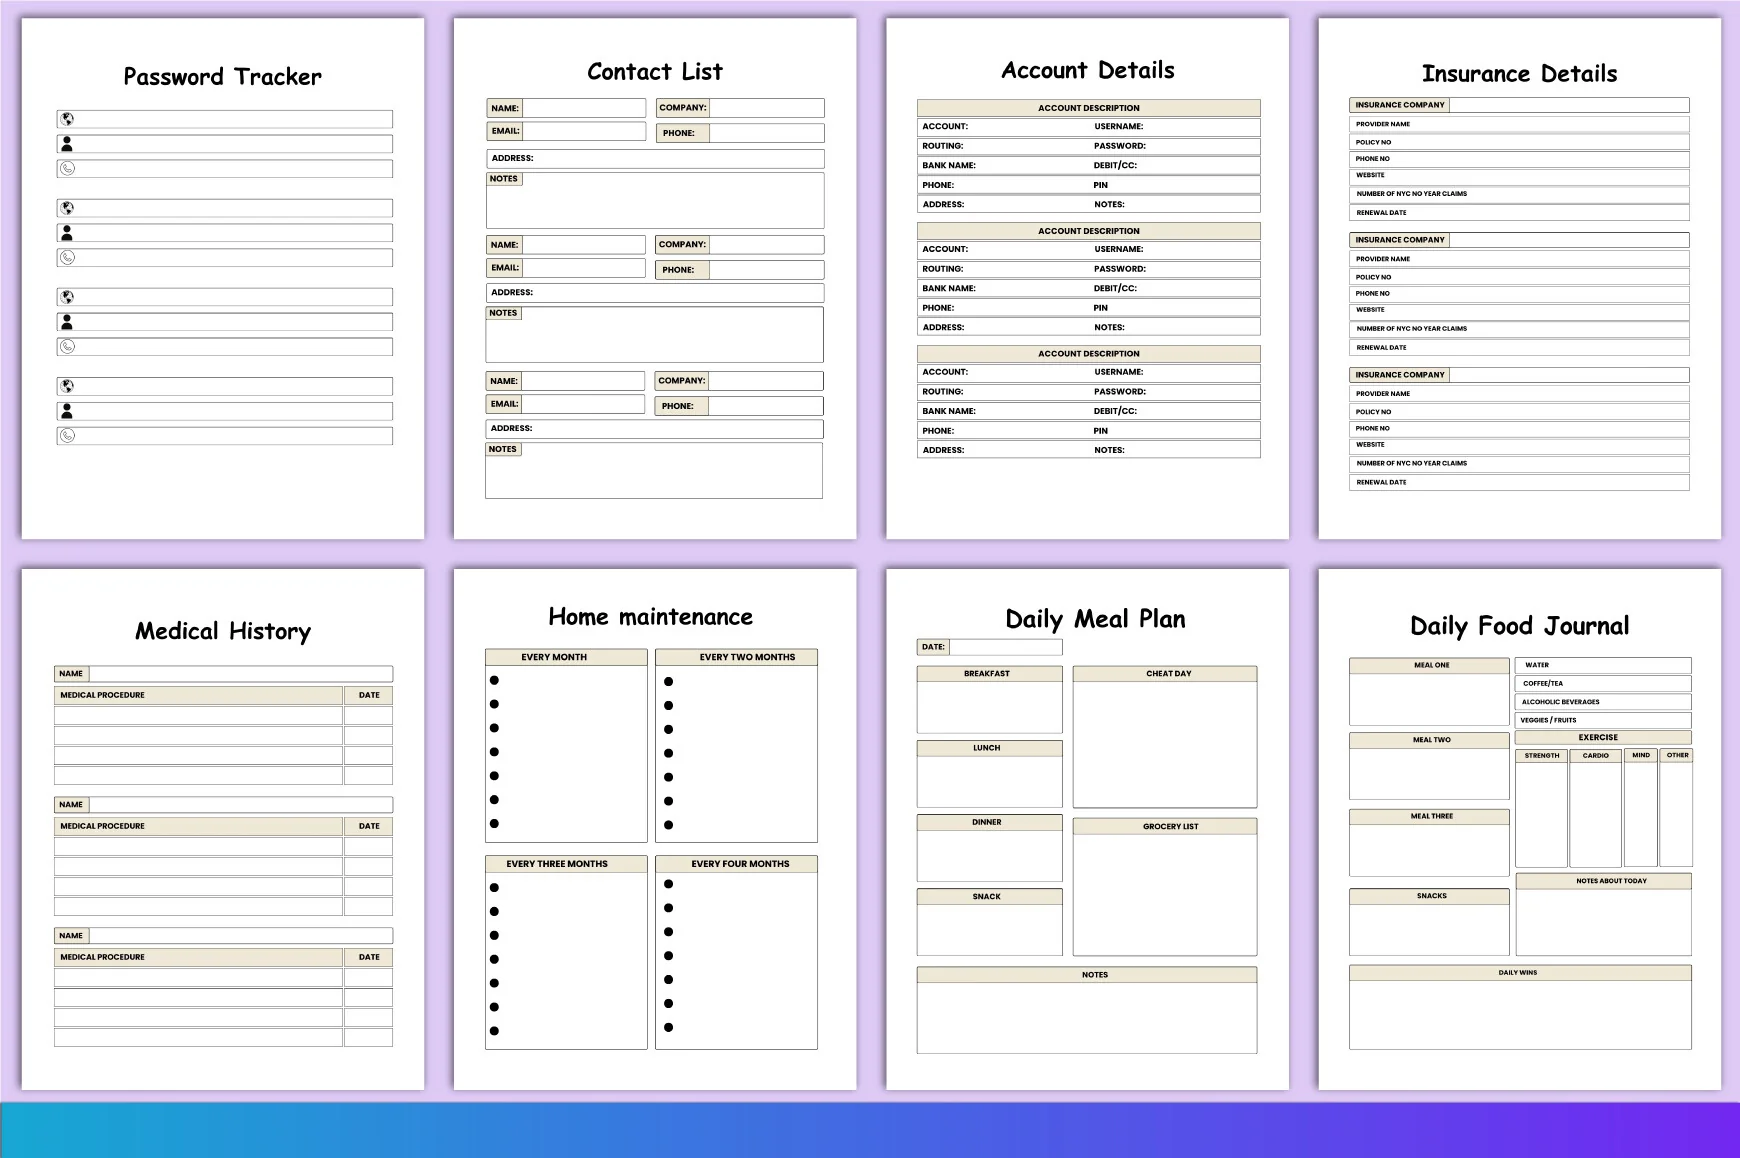Select the 'EVERY TWO MONTHS' header
This screenshot has width=1740, height=1158.
coord(736,657)
